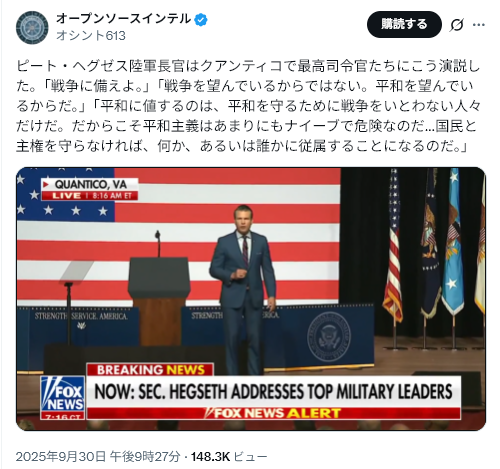Viewport: 500px width, 469px height.
Task: Open the round profile avatar
Action: point(32,28)
